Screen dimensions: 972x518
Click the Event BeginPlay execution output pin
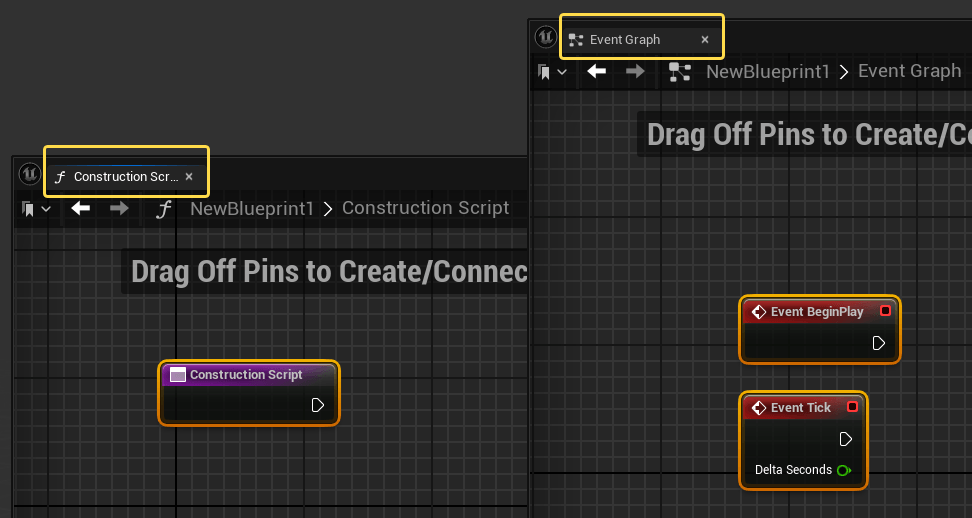878,343
